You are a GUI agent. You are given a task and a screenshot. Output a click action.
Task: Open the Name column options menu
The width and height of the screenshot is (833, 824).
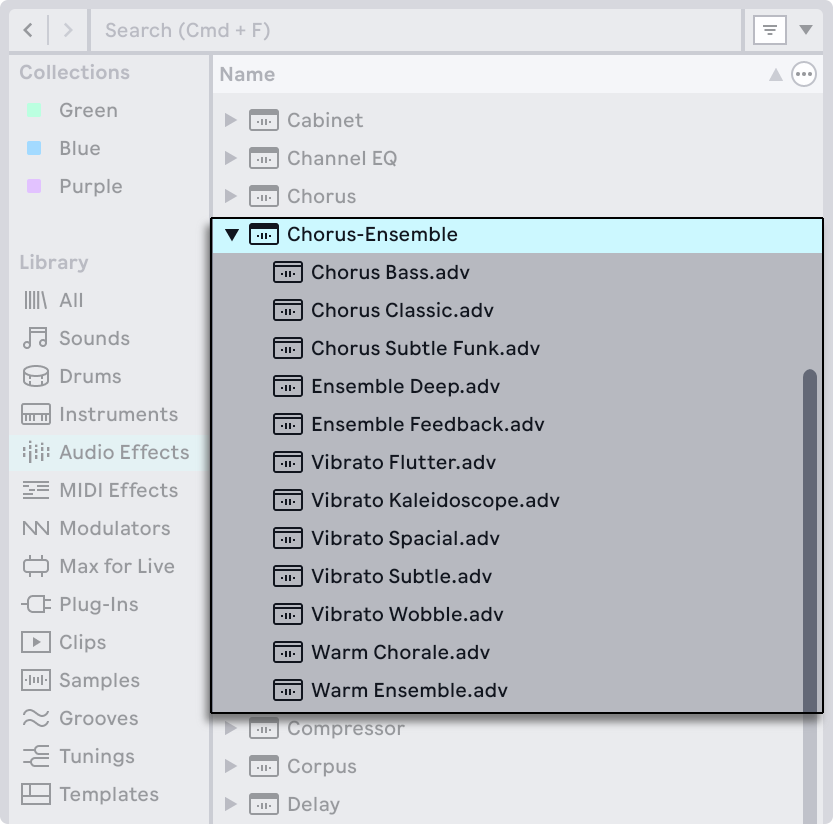click(804, 74)
